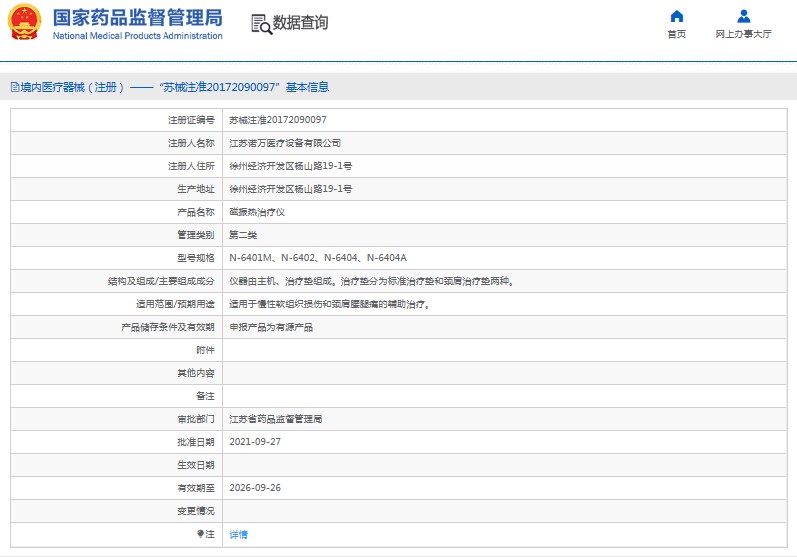Click National Medical Products Administration text

(x=138, y=36)
